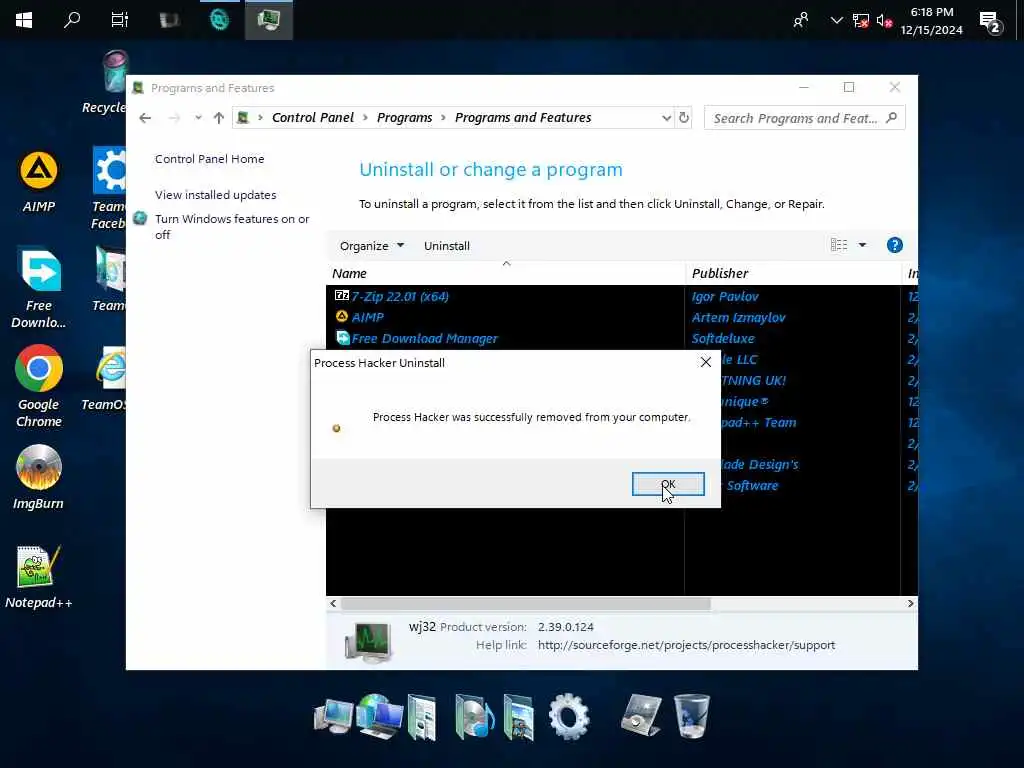Viewport: 1024px width, 768px height.
Task: Click publisher Igor Pavlov cell
Action: 725,296
